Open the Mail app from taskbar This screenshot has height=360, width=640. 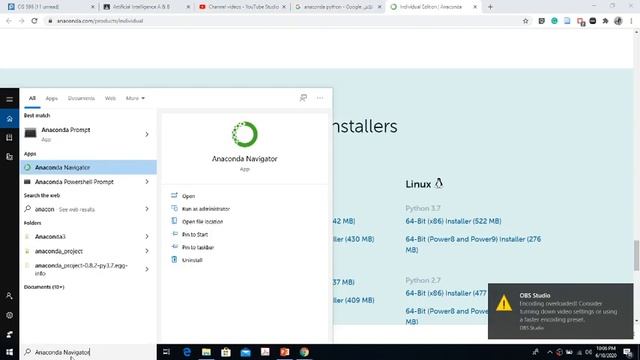245,352
